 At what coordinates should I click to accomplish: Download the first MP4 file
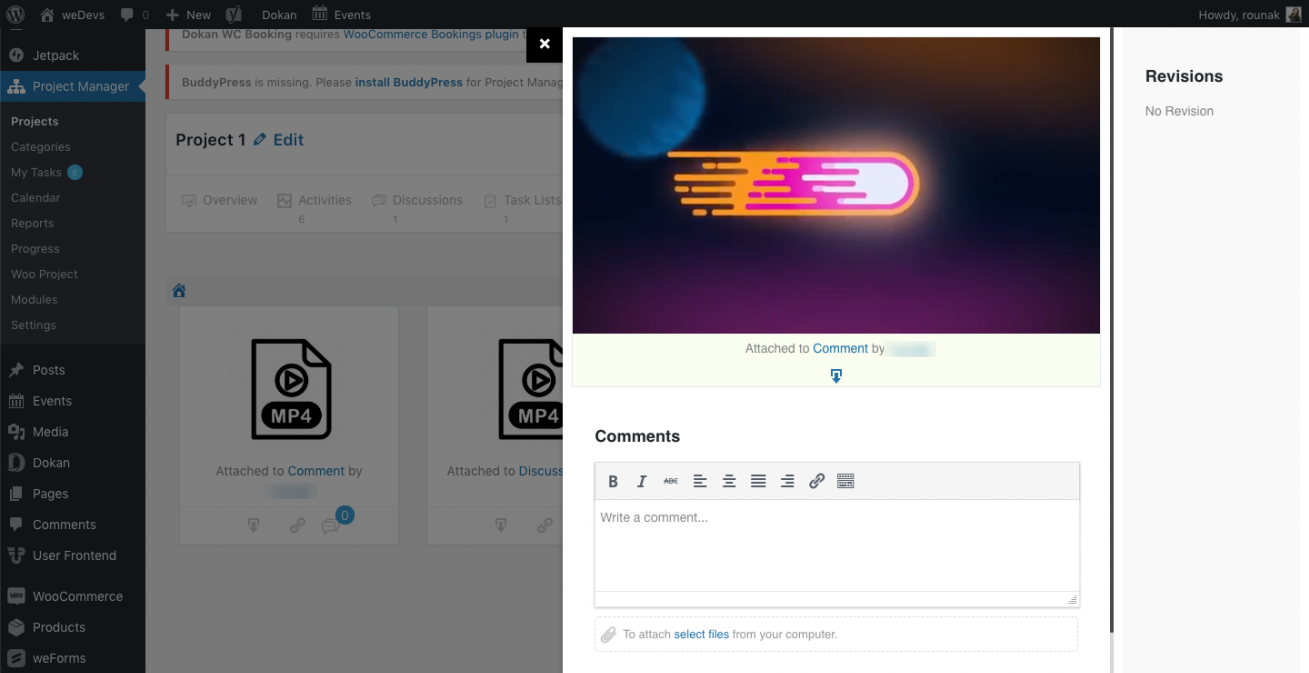pyautogui.click(x=254, y=525)
